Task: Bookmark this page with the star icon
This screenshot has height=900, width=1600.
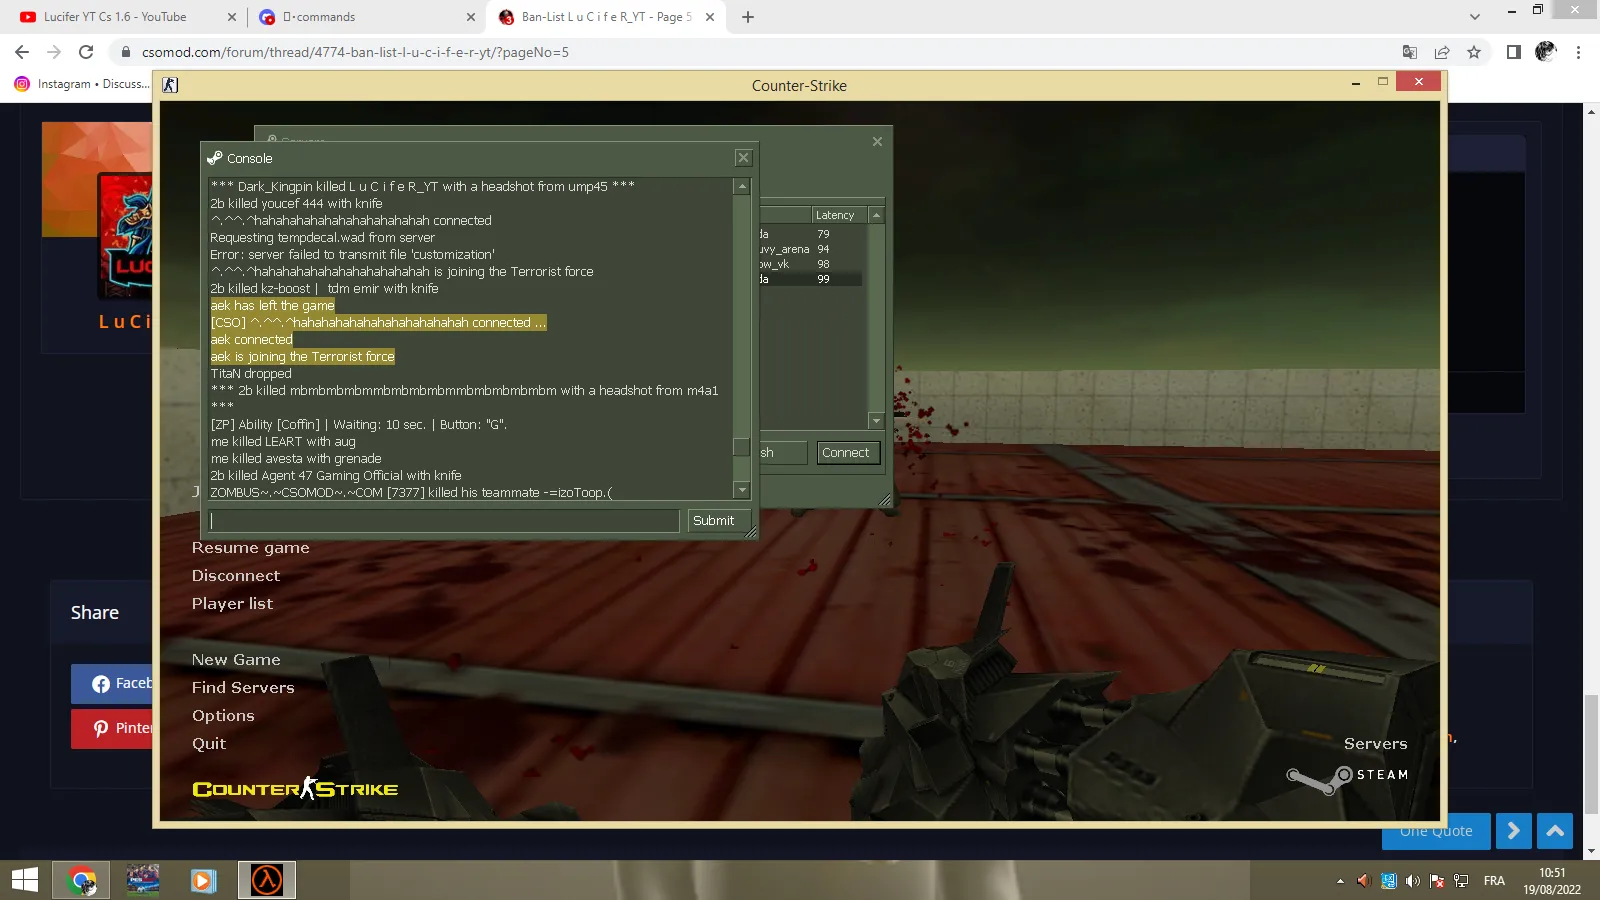Action: [x=1474, y=52]
